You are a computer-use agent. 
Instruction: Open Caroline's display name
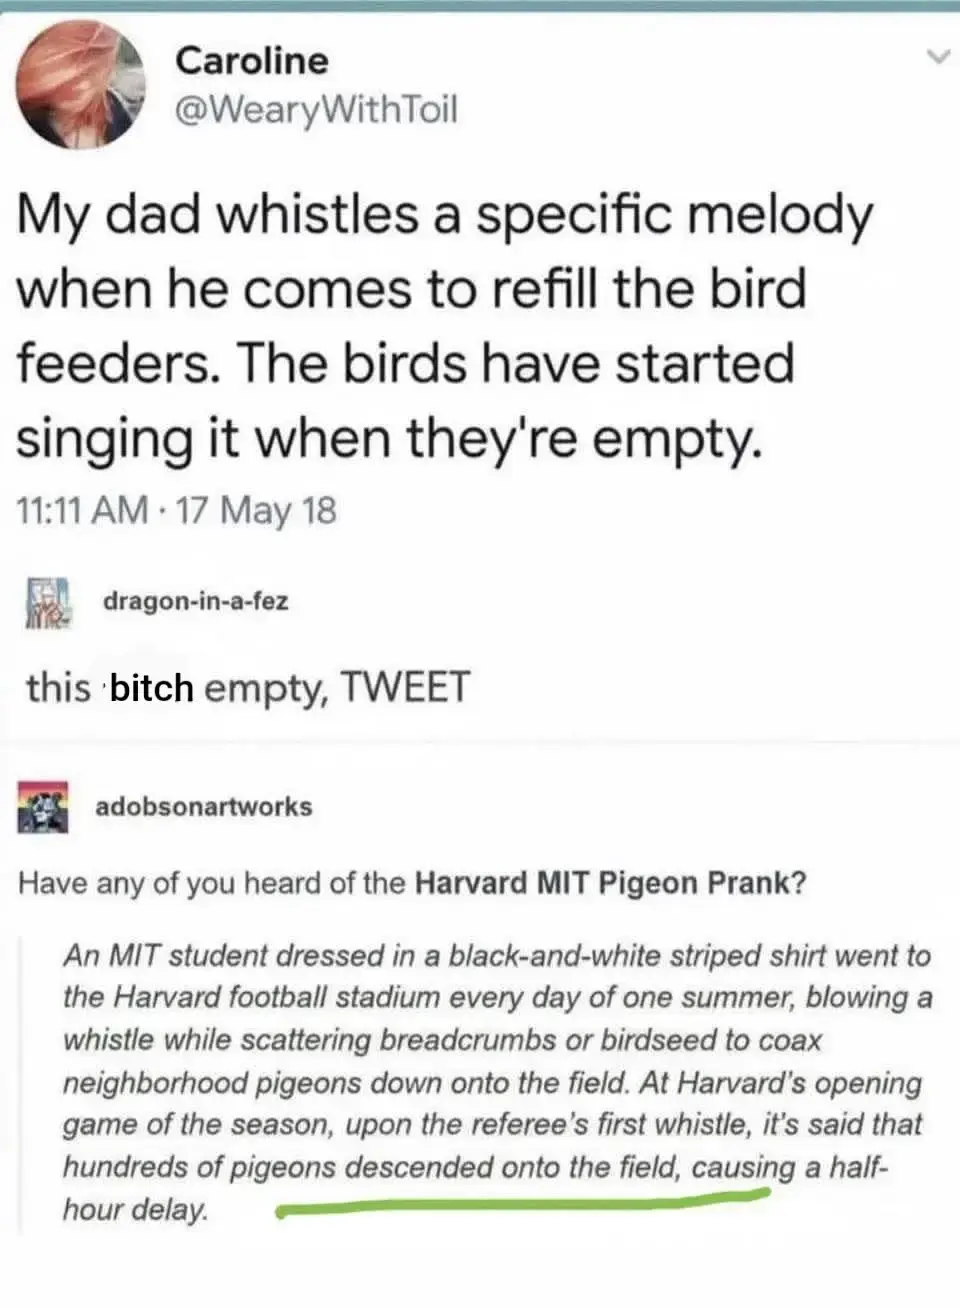tap(251, 61)
